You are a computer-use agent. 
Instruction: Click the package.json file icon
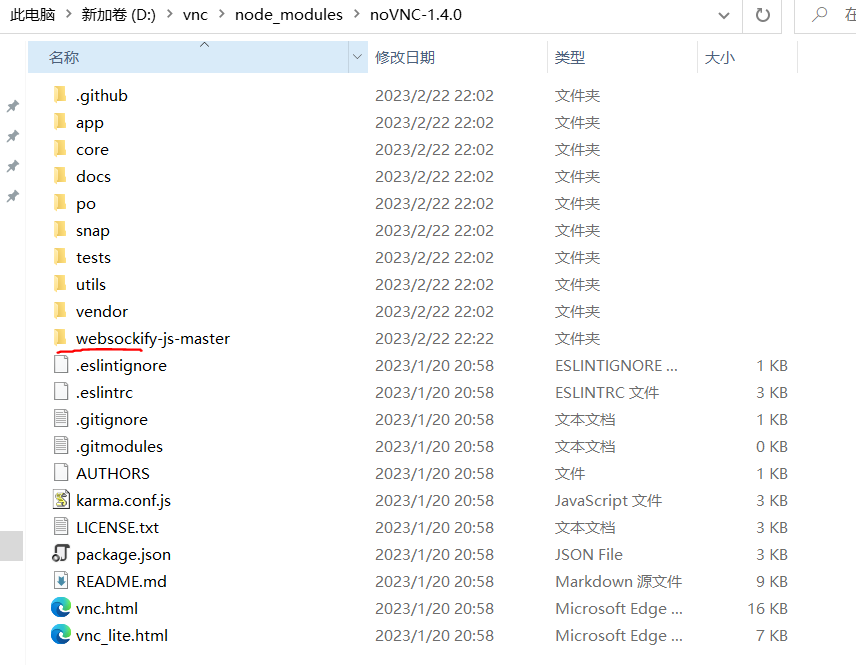tap(61, 554)
